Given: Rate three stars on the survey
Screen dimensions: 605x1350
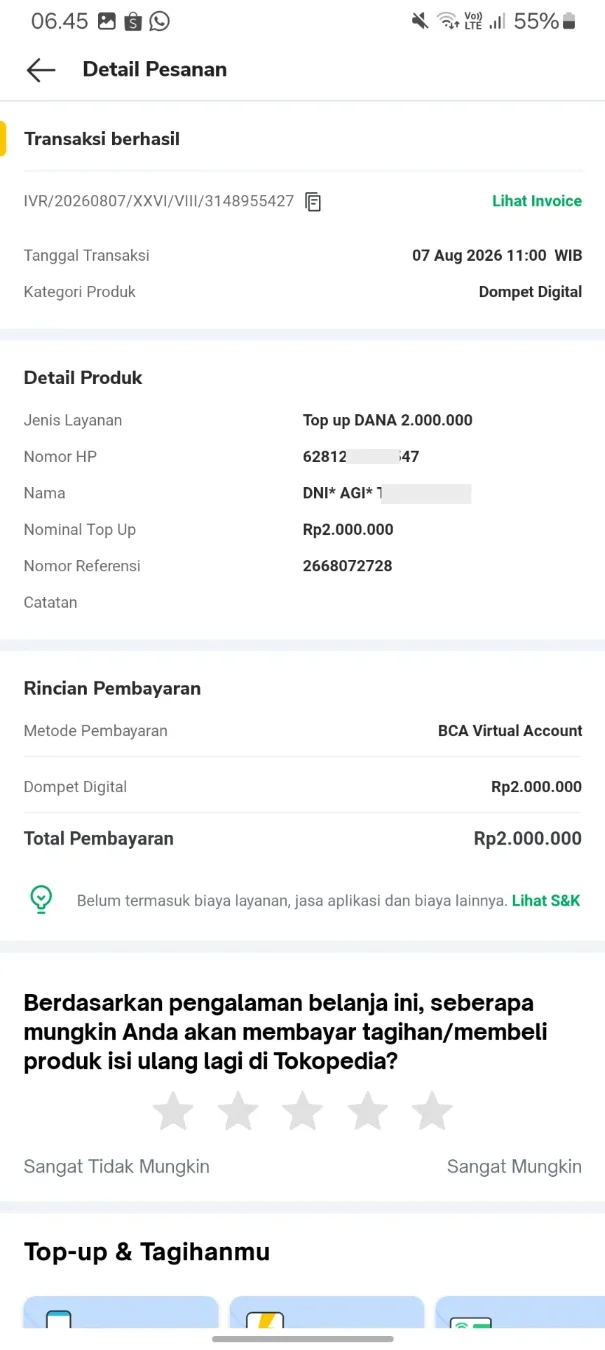Looking at the screenshot, I should coord(303,1111).
